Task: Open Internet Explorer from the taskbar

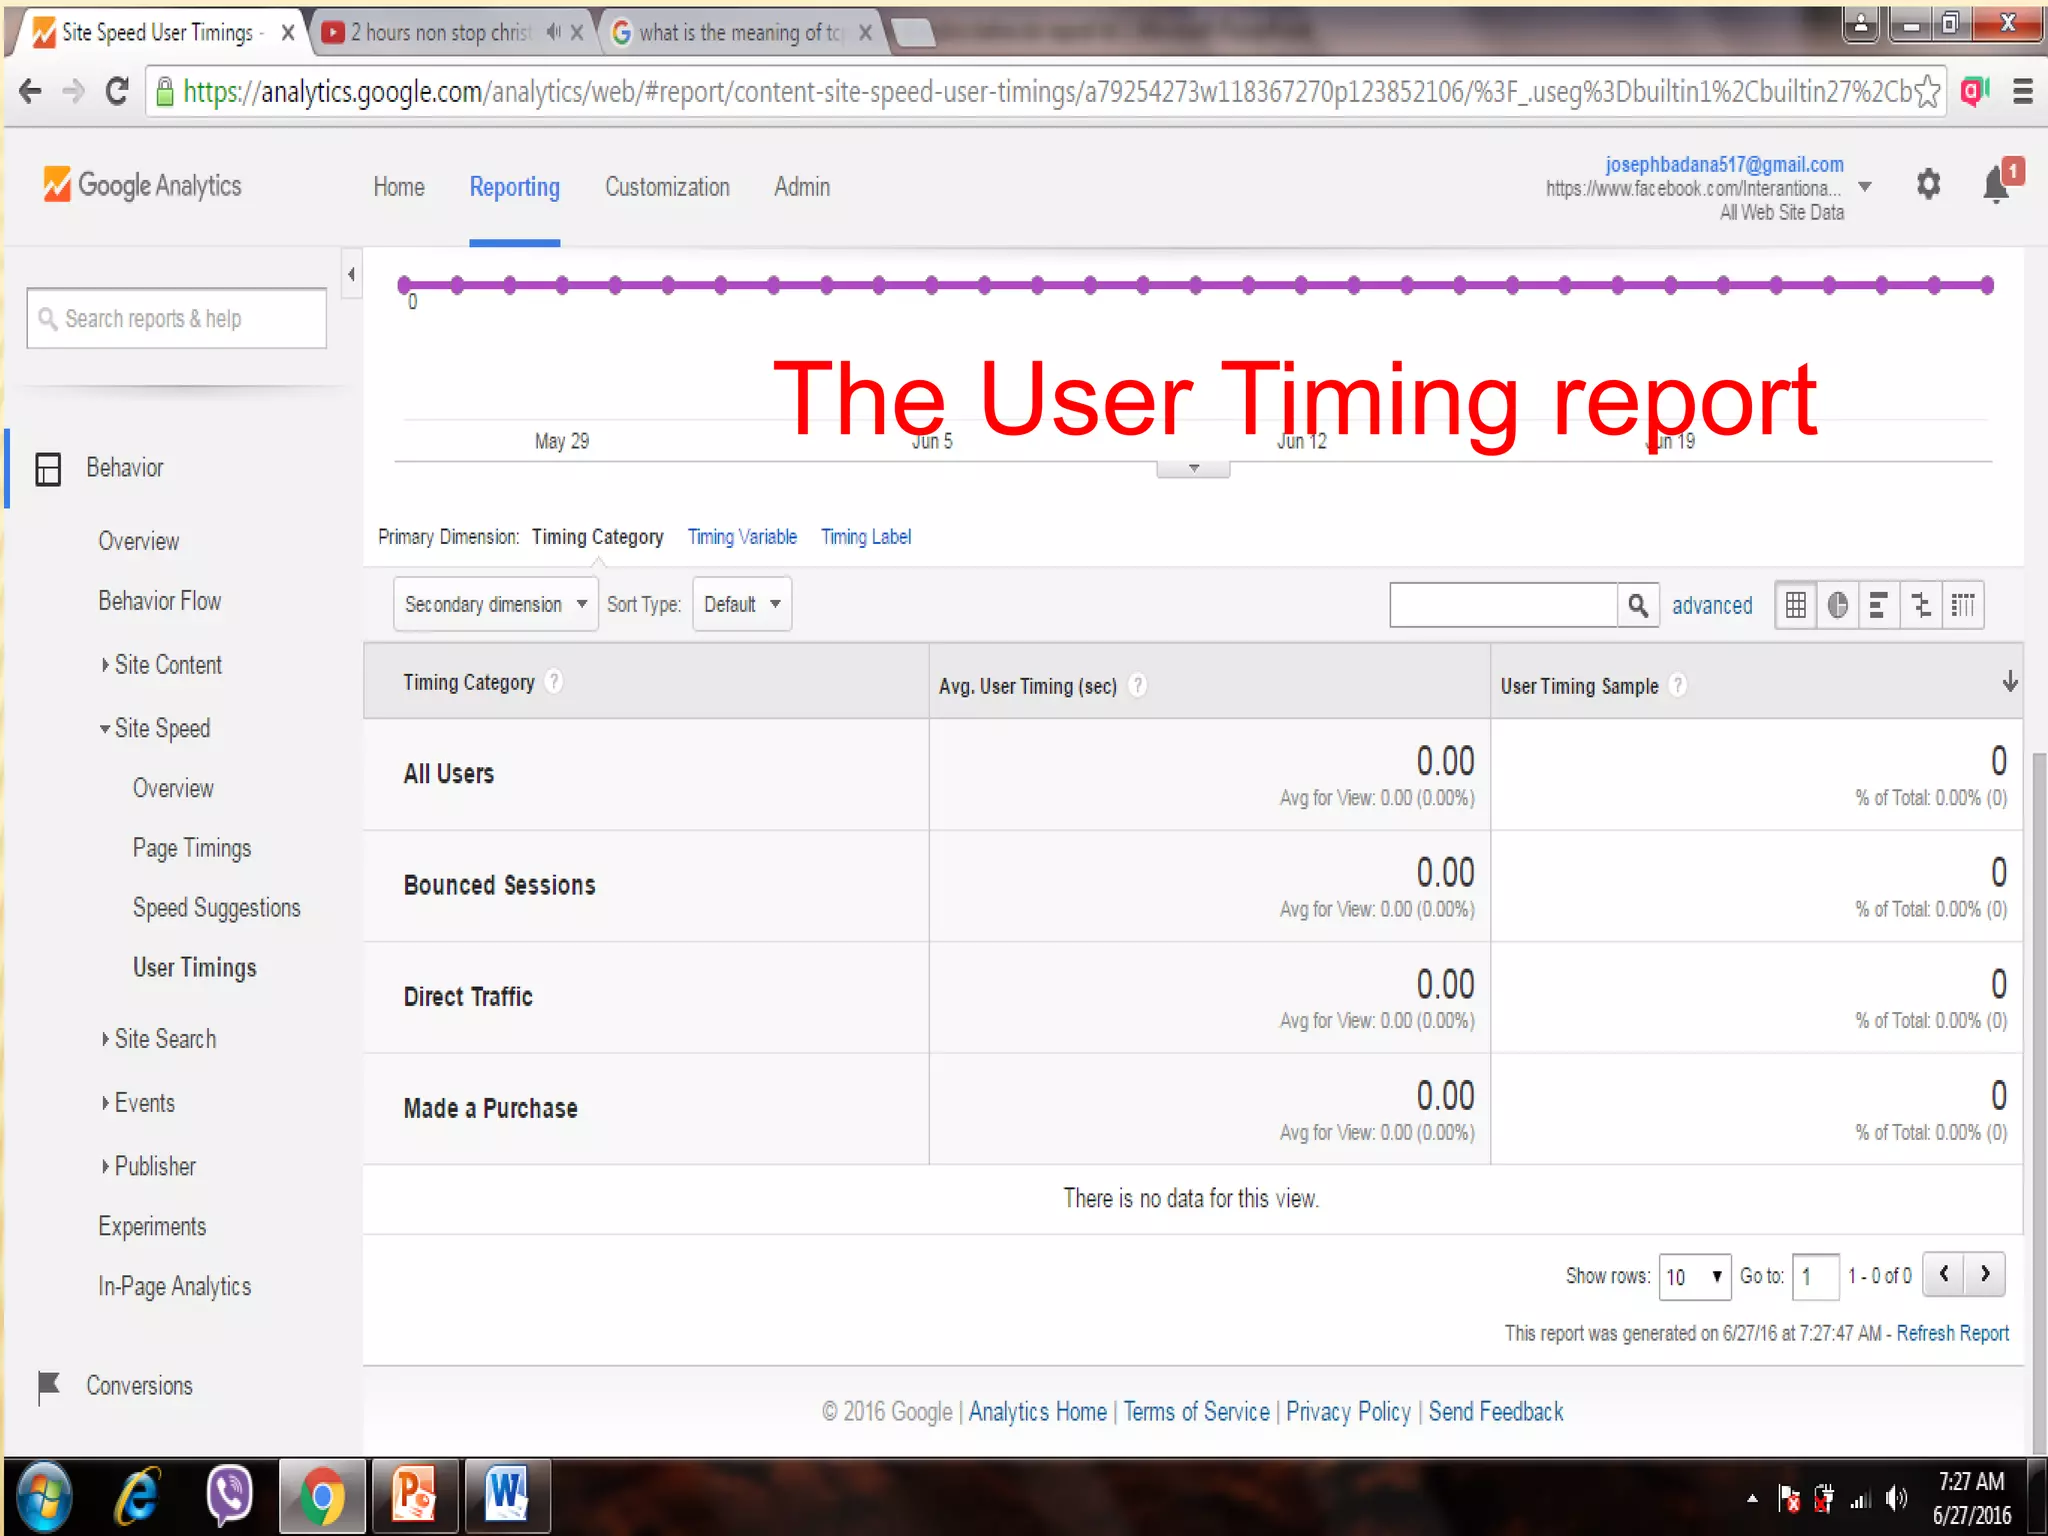Action: pyautogui.click(x=138, y=1496)
